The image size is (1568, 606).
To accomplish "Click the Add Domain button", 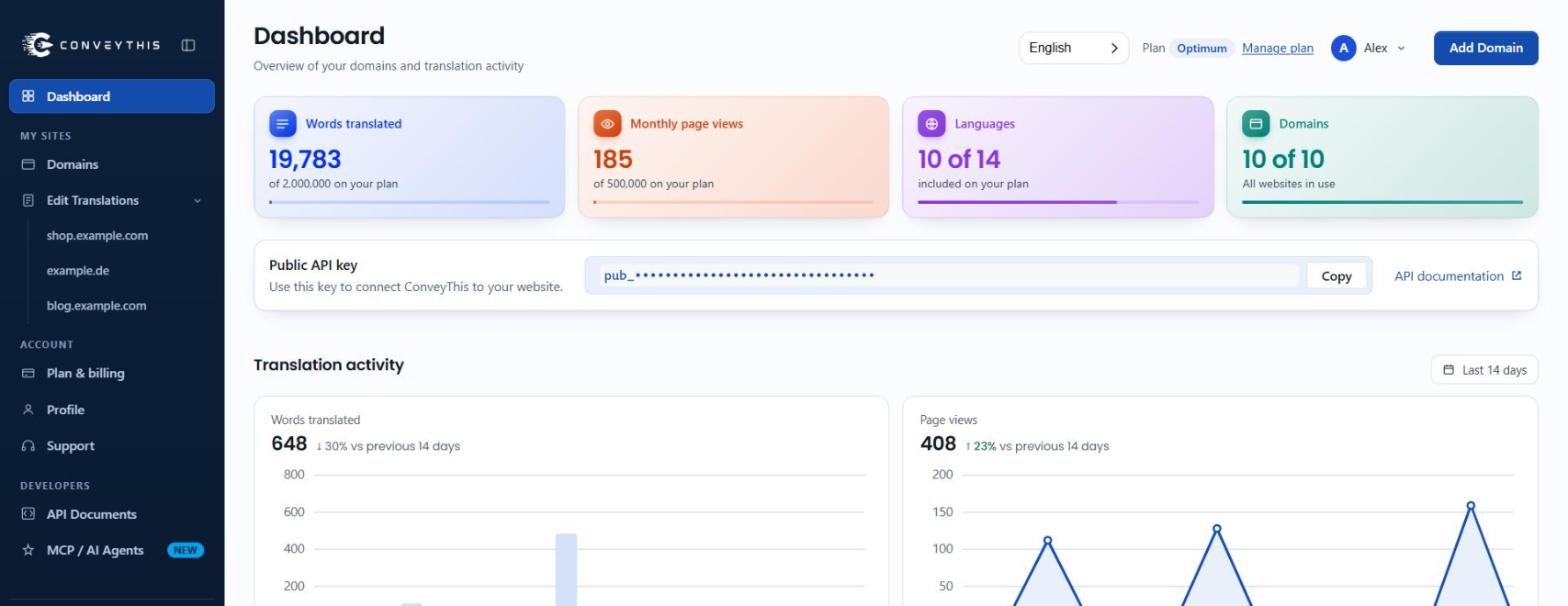I will [1486, 48].
